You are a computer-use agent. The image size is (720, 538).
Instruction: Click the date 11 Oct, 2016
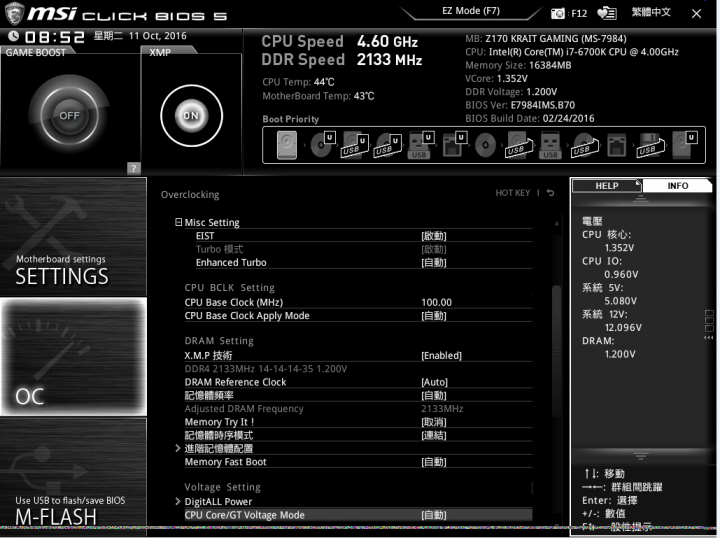(158, 36)
